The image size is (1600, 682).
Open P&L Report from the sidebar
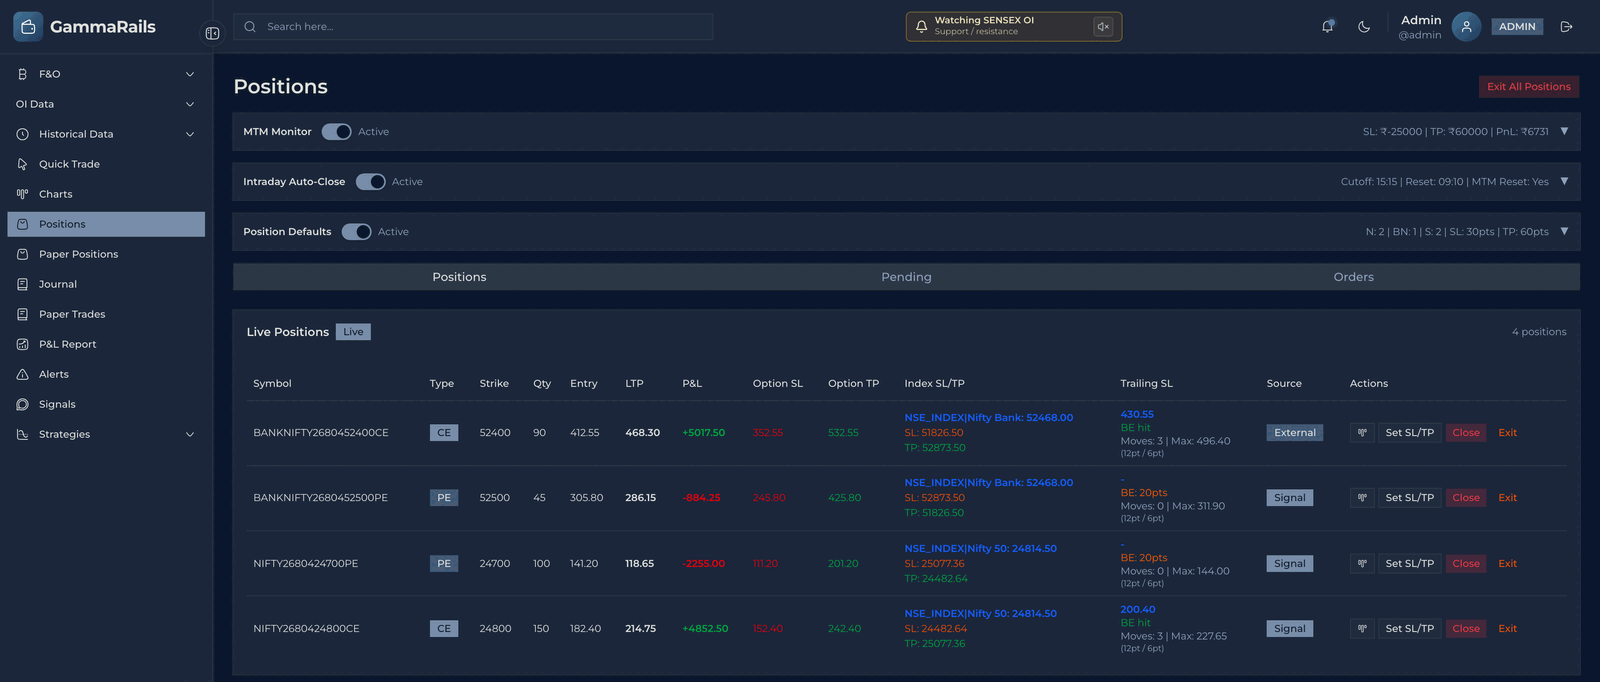point(106,344)
